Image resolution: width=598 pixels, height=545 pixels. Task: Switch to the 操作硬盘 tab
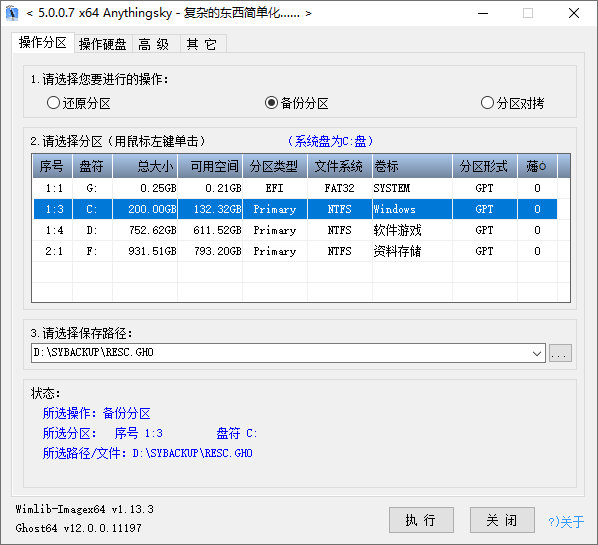point(103,44)
